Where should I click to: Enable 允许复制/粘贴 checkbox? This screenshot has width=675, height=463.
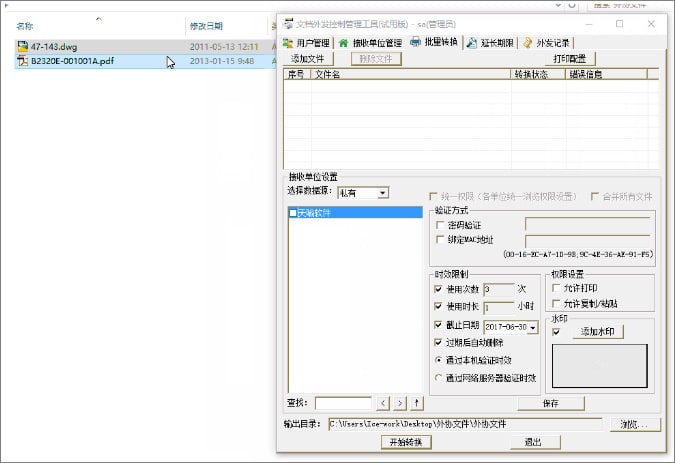coord(556,303)
